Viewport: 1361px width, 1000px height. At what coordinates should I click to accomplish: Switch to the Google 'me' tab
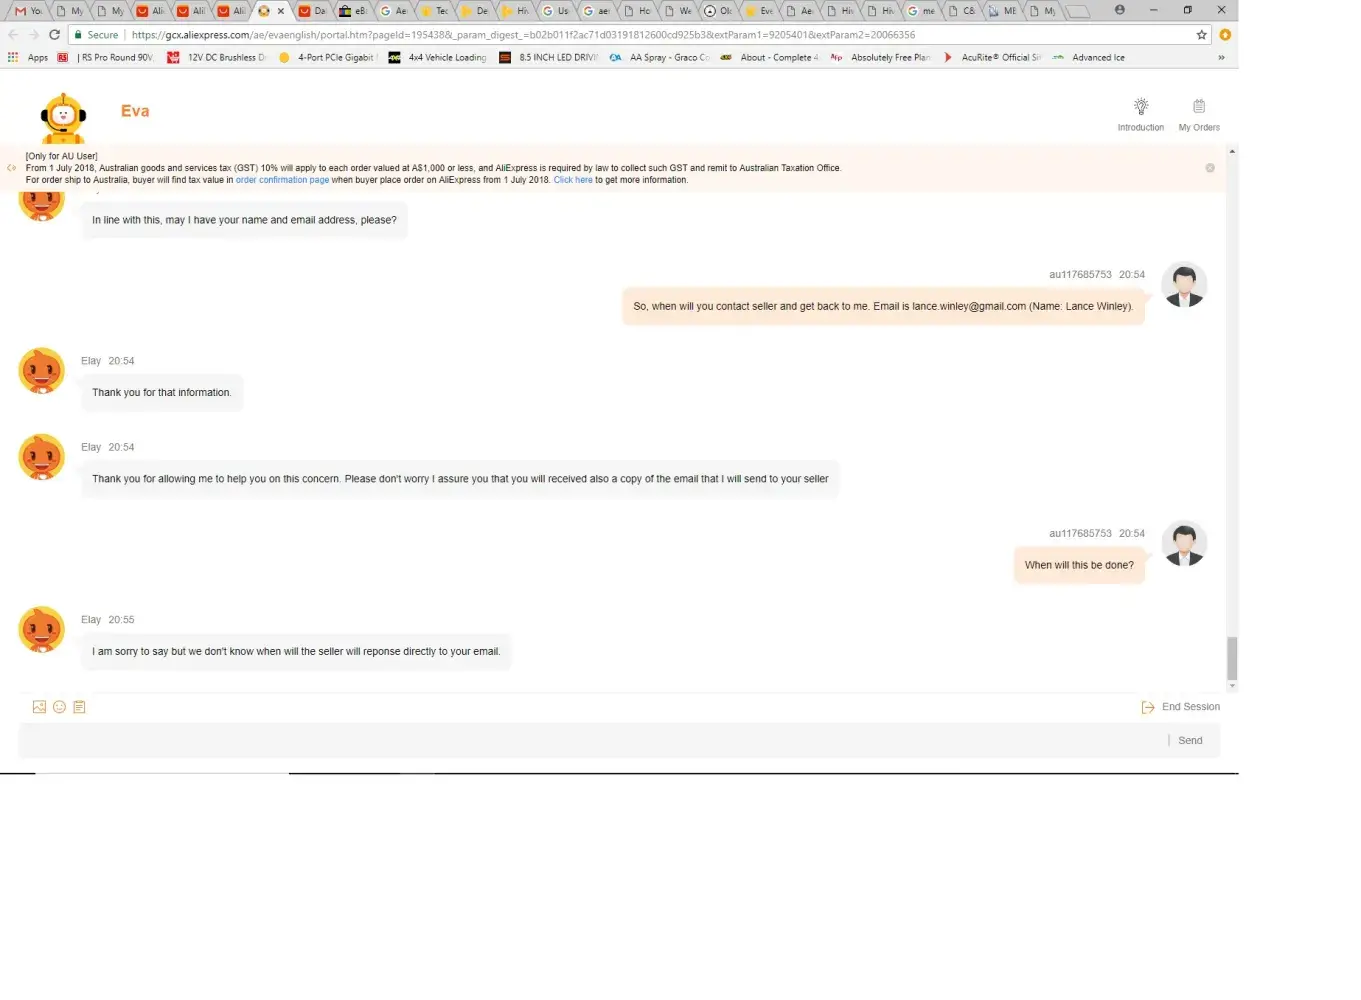click(x=921, y=11)
